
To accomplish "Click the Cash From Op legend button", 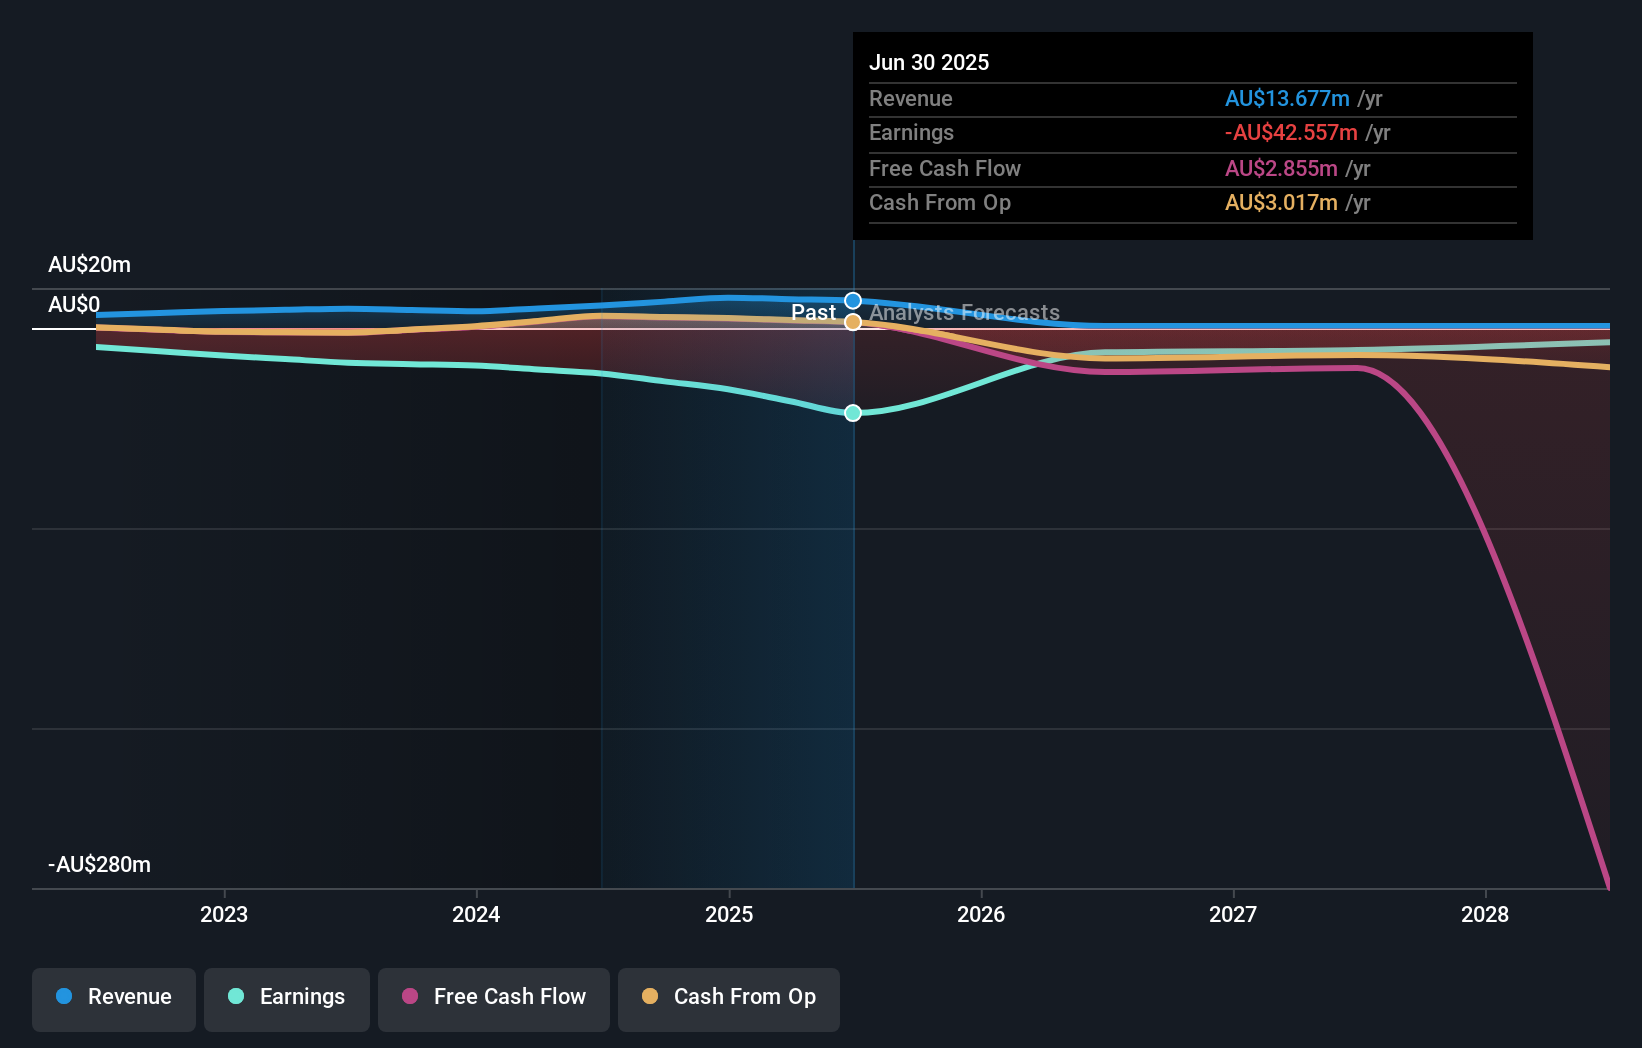I will coord(729,999).
